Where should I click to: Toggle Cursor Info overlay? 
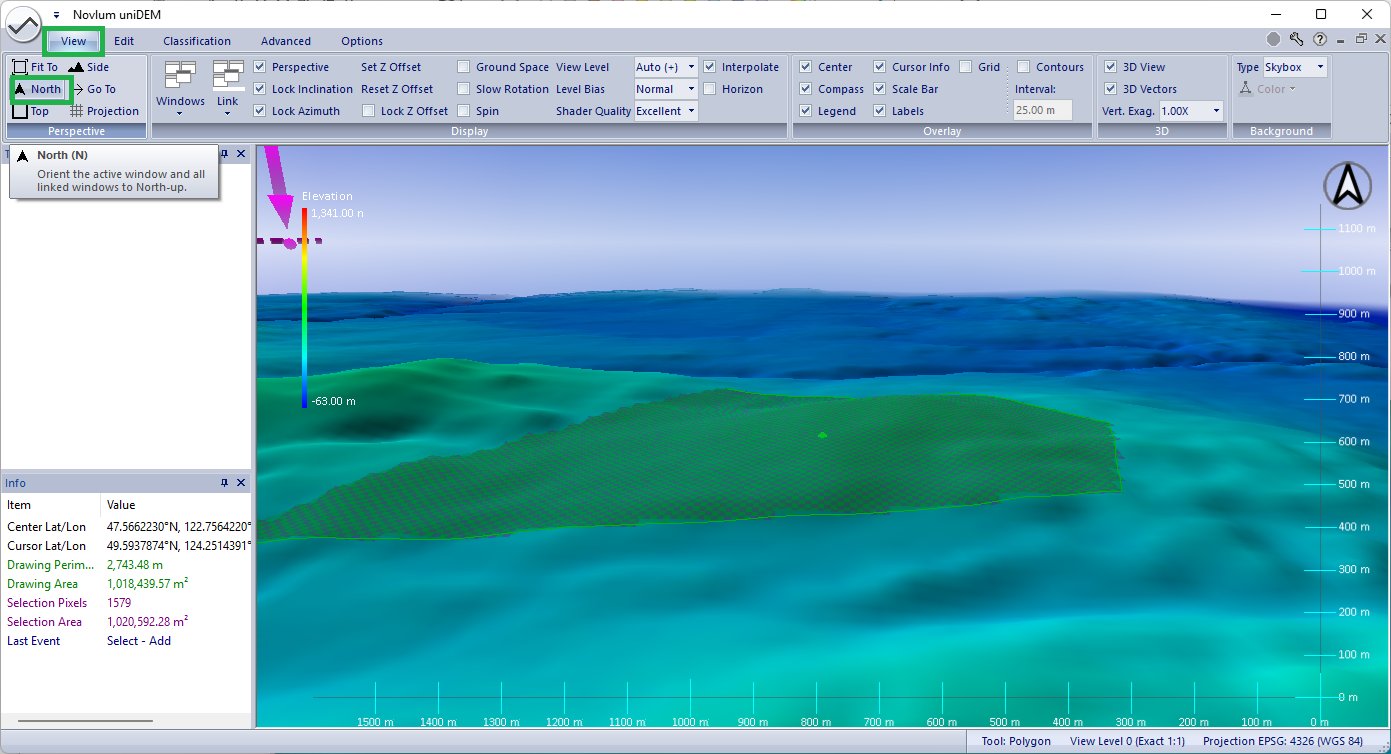pos(880,67)
